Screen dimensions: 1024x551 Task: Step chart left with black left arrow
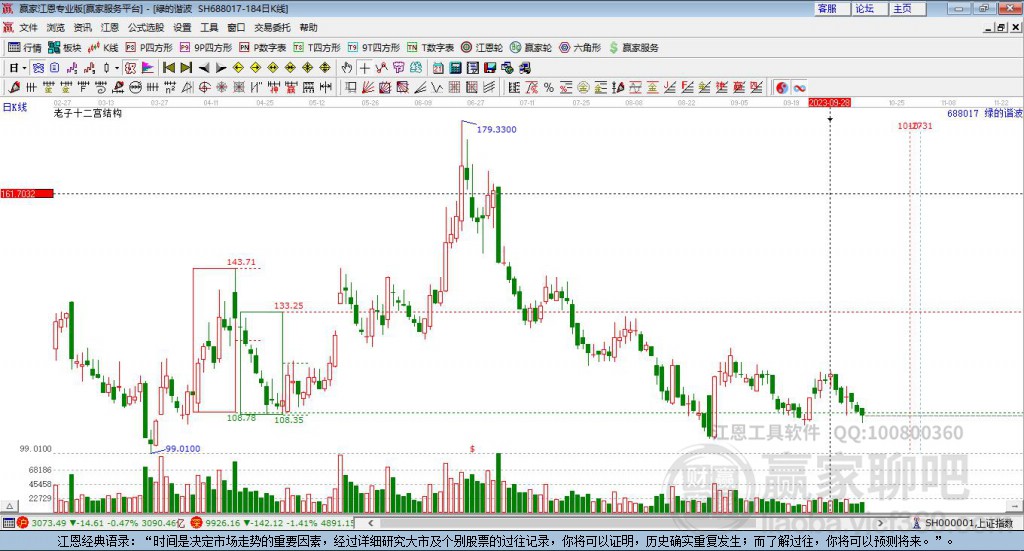pyautogui.click(x=204, y=68)
